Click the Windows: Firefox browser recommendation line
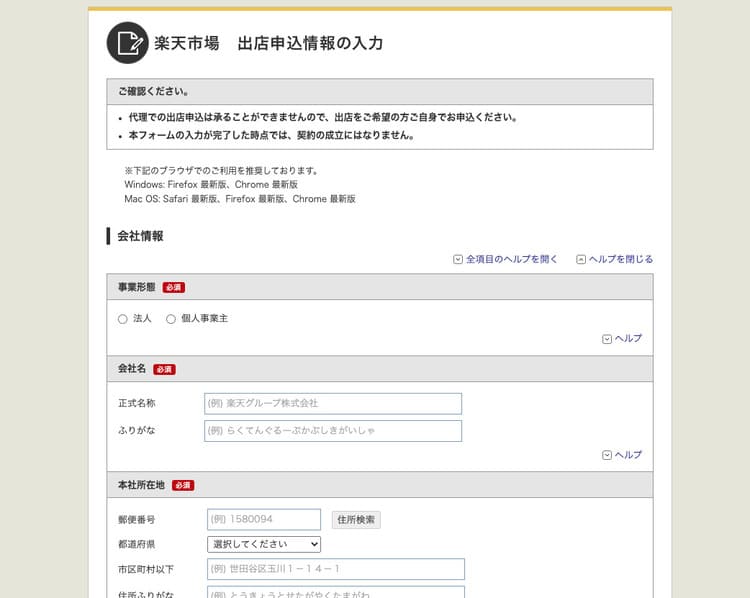 (211, 185)
